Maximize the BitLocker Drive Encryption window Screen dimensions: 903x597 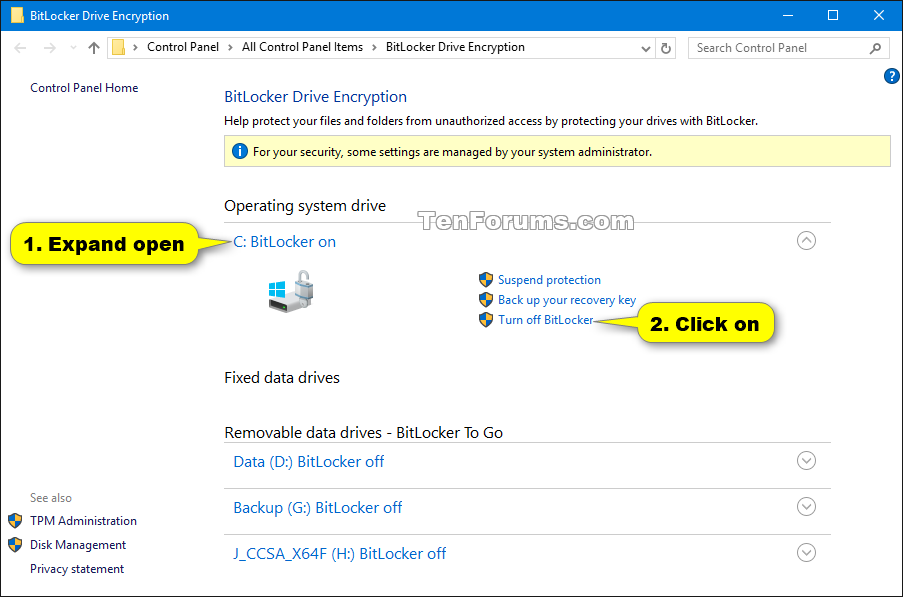pyautogui.click(x=833, y=16)
